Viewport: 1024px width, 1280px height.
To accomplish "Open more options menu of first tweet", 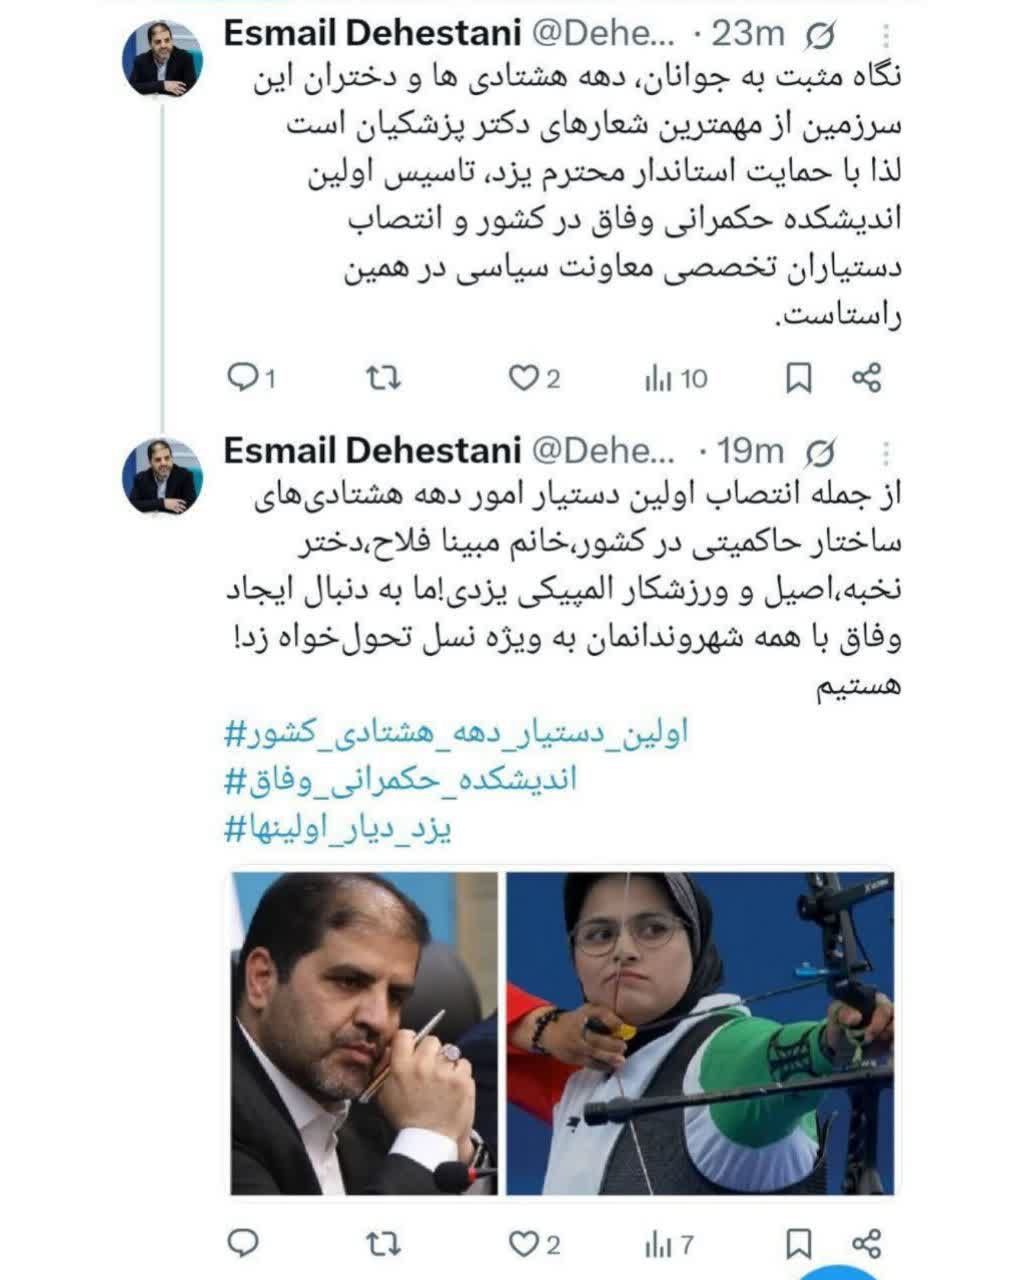I will click(886, 36).
